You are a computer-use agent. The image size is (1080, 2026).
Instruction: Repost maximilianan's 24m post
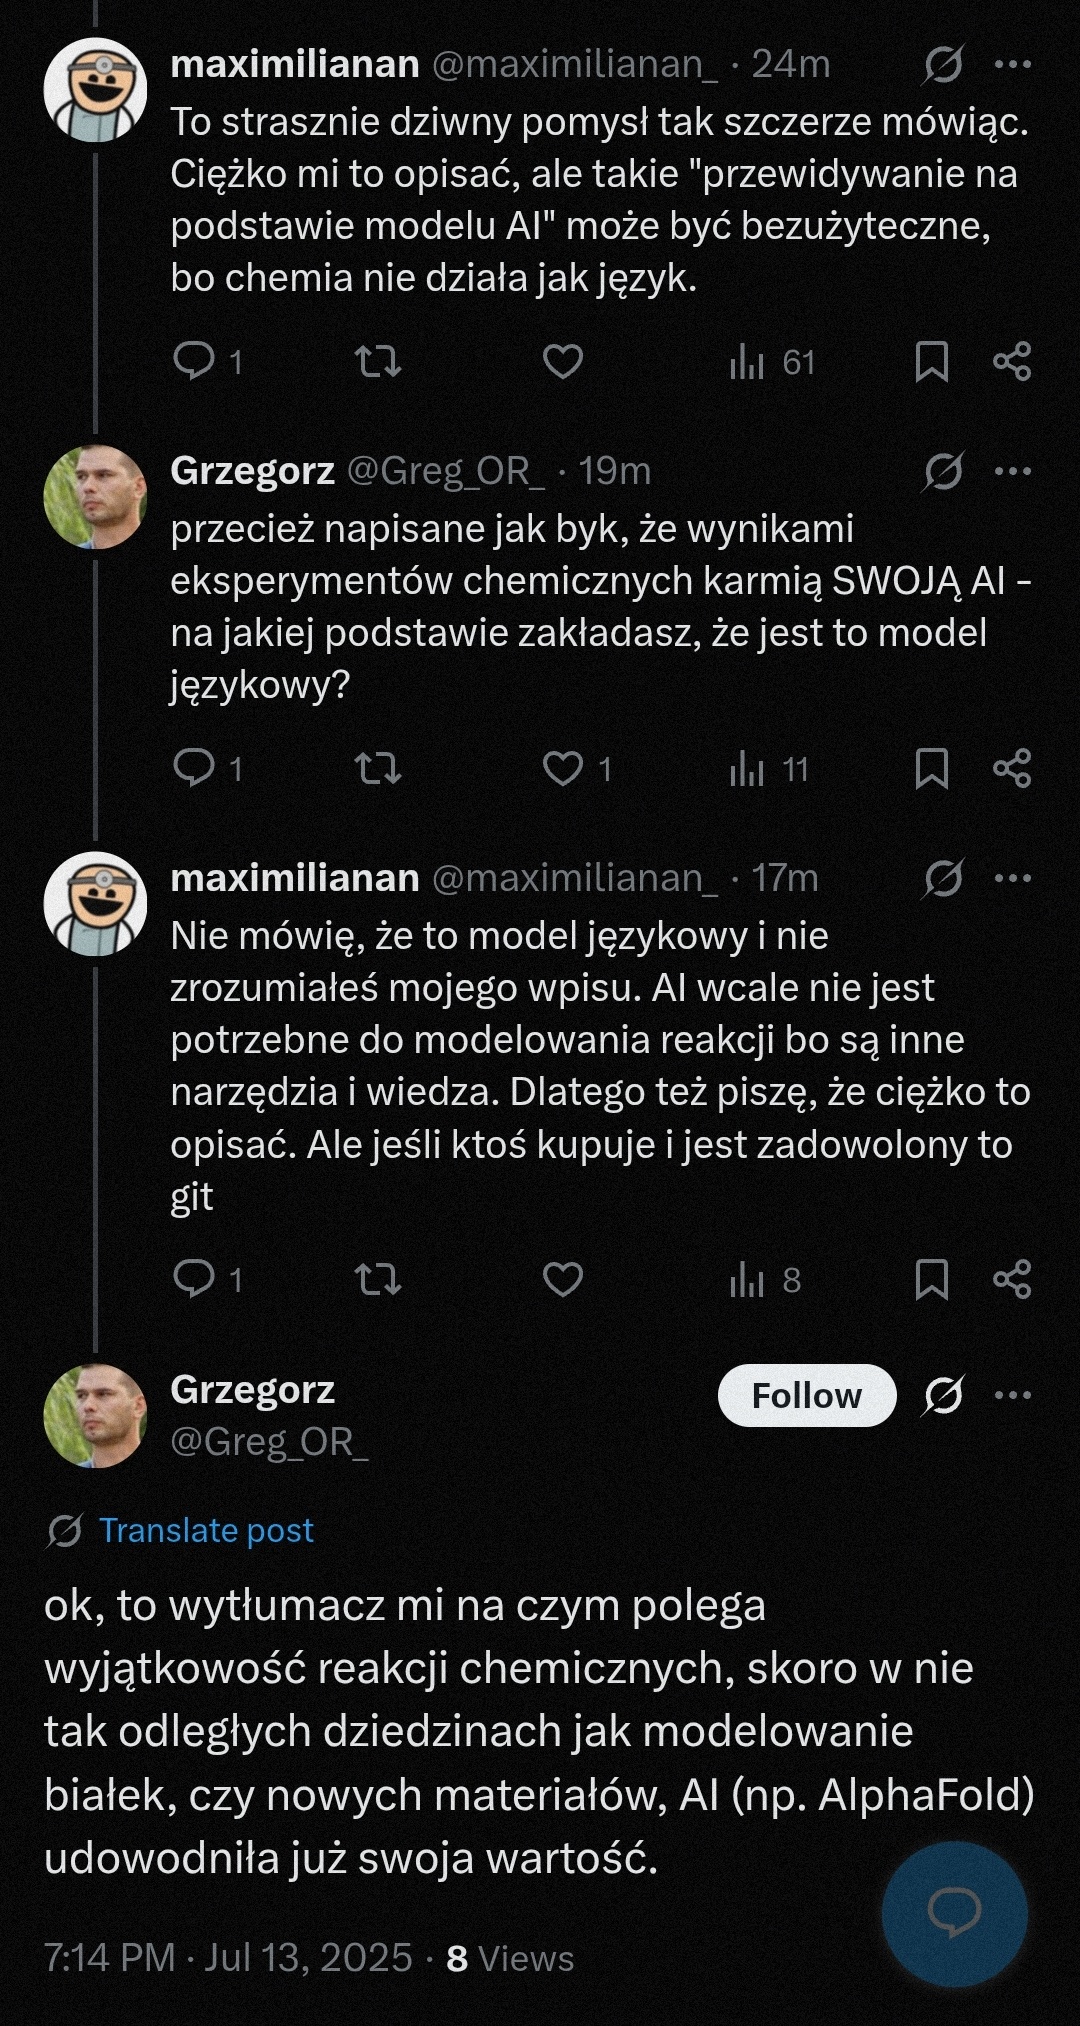[x=378, y=361]
